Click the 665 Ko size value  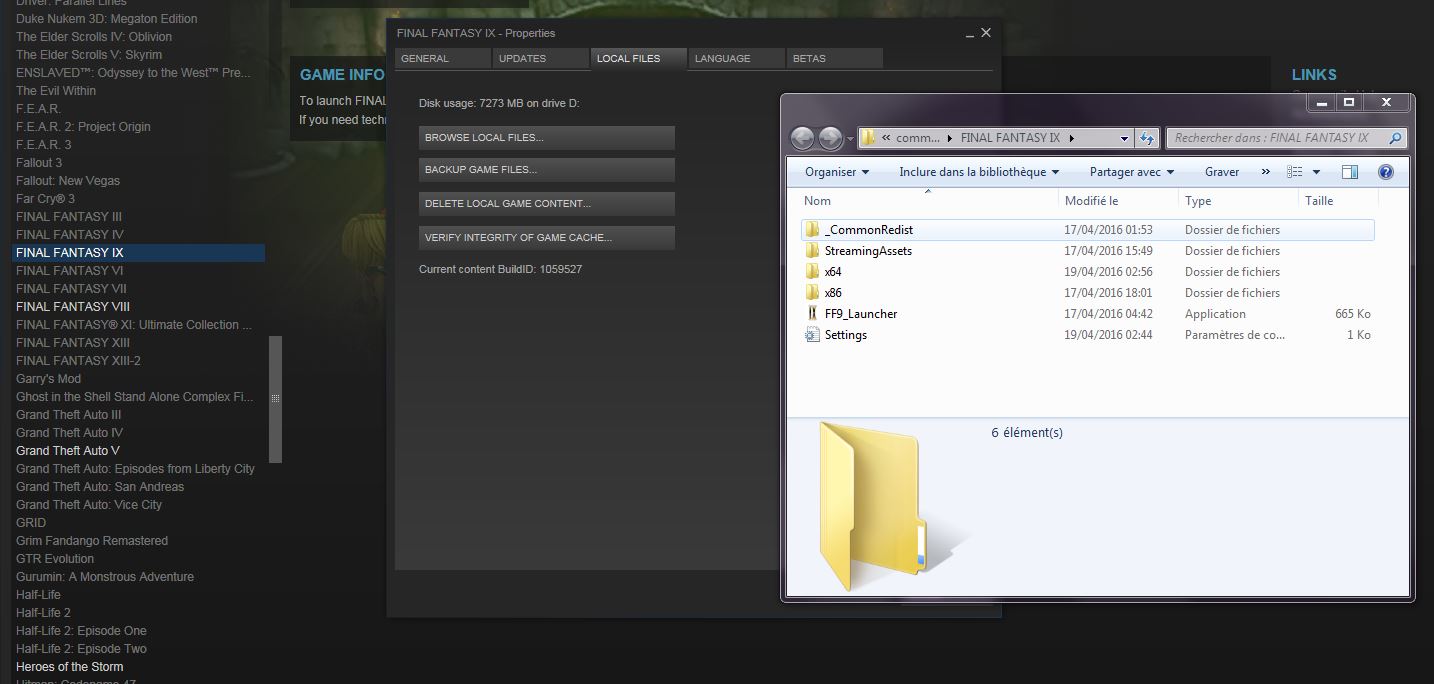coord(1353,314)
